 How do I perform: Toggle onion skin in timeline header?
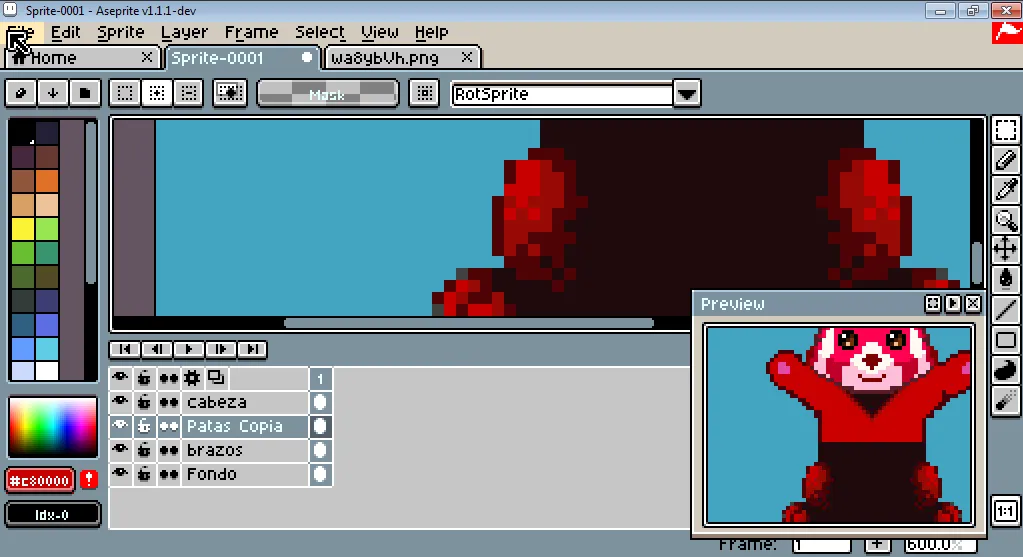click(x=216, y=378)
